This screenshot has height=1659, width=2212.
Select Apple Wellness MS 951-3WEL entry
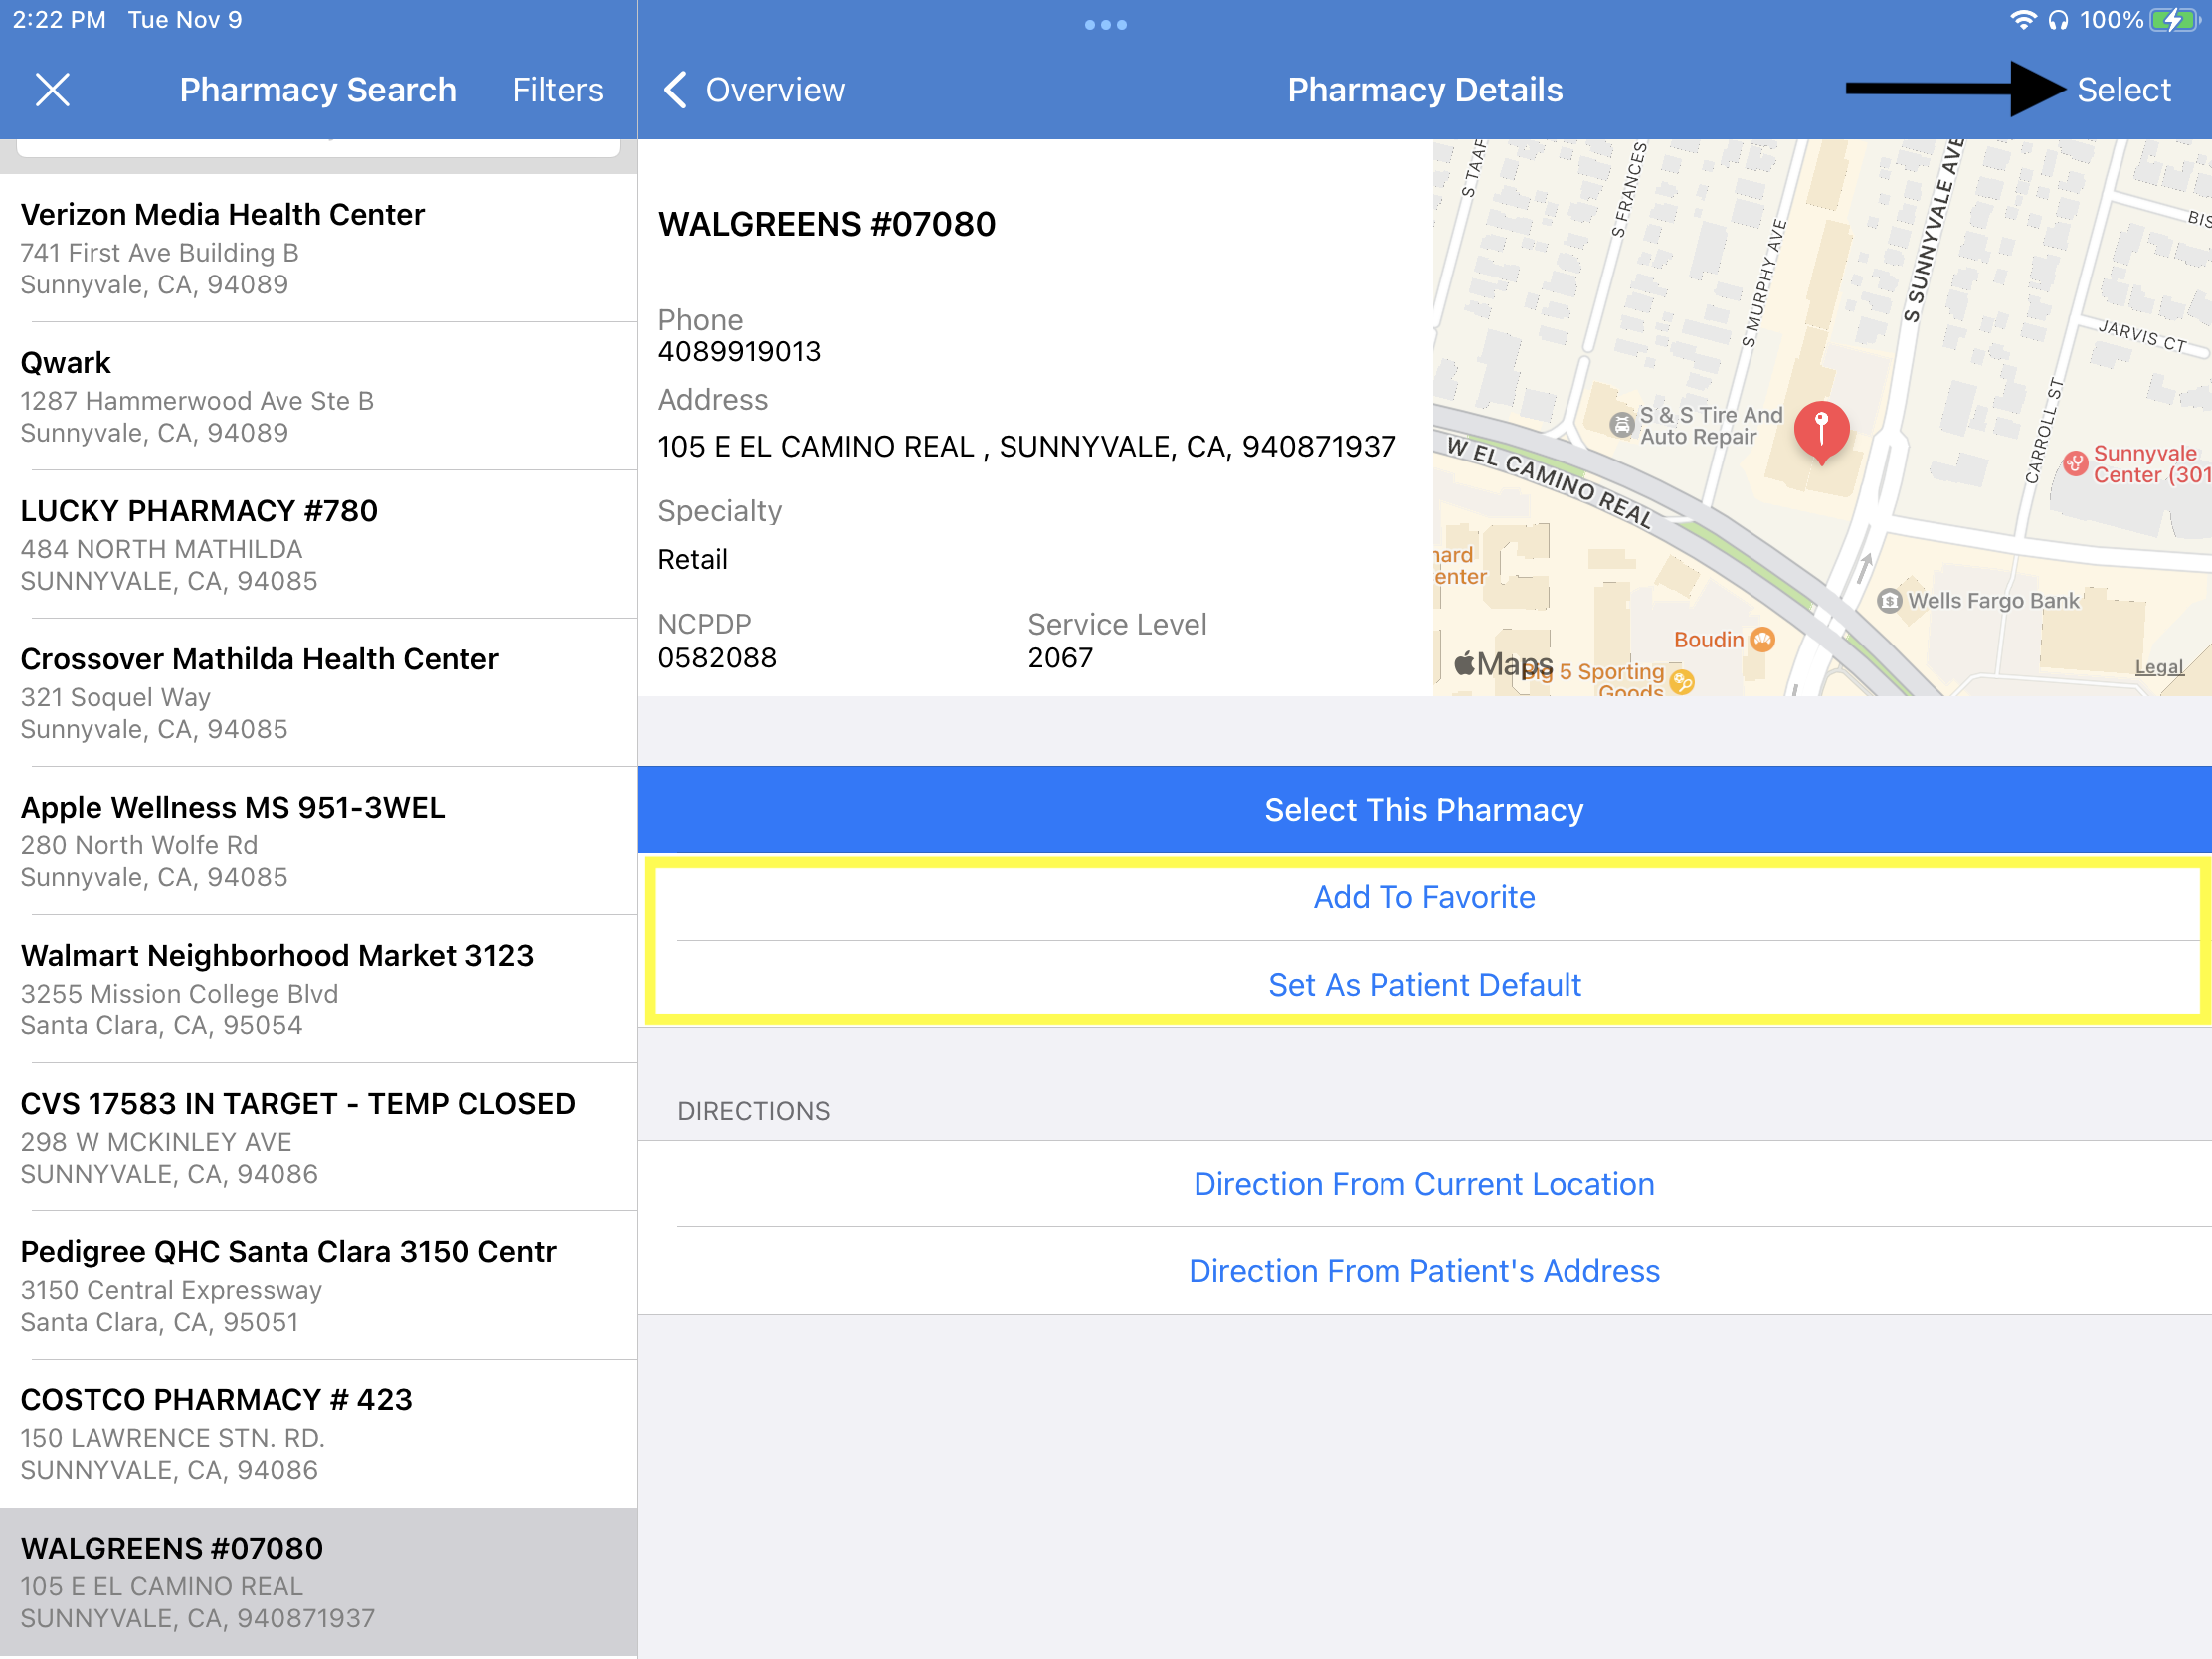[318, 840]
